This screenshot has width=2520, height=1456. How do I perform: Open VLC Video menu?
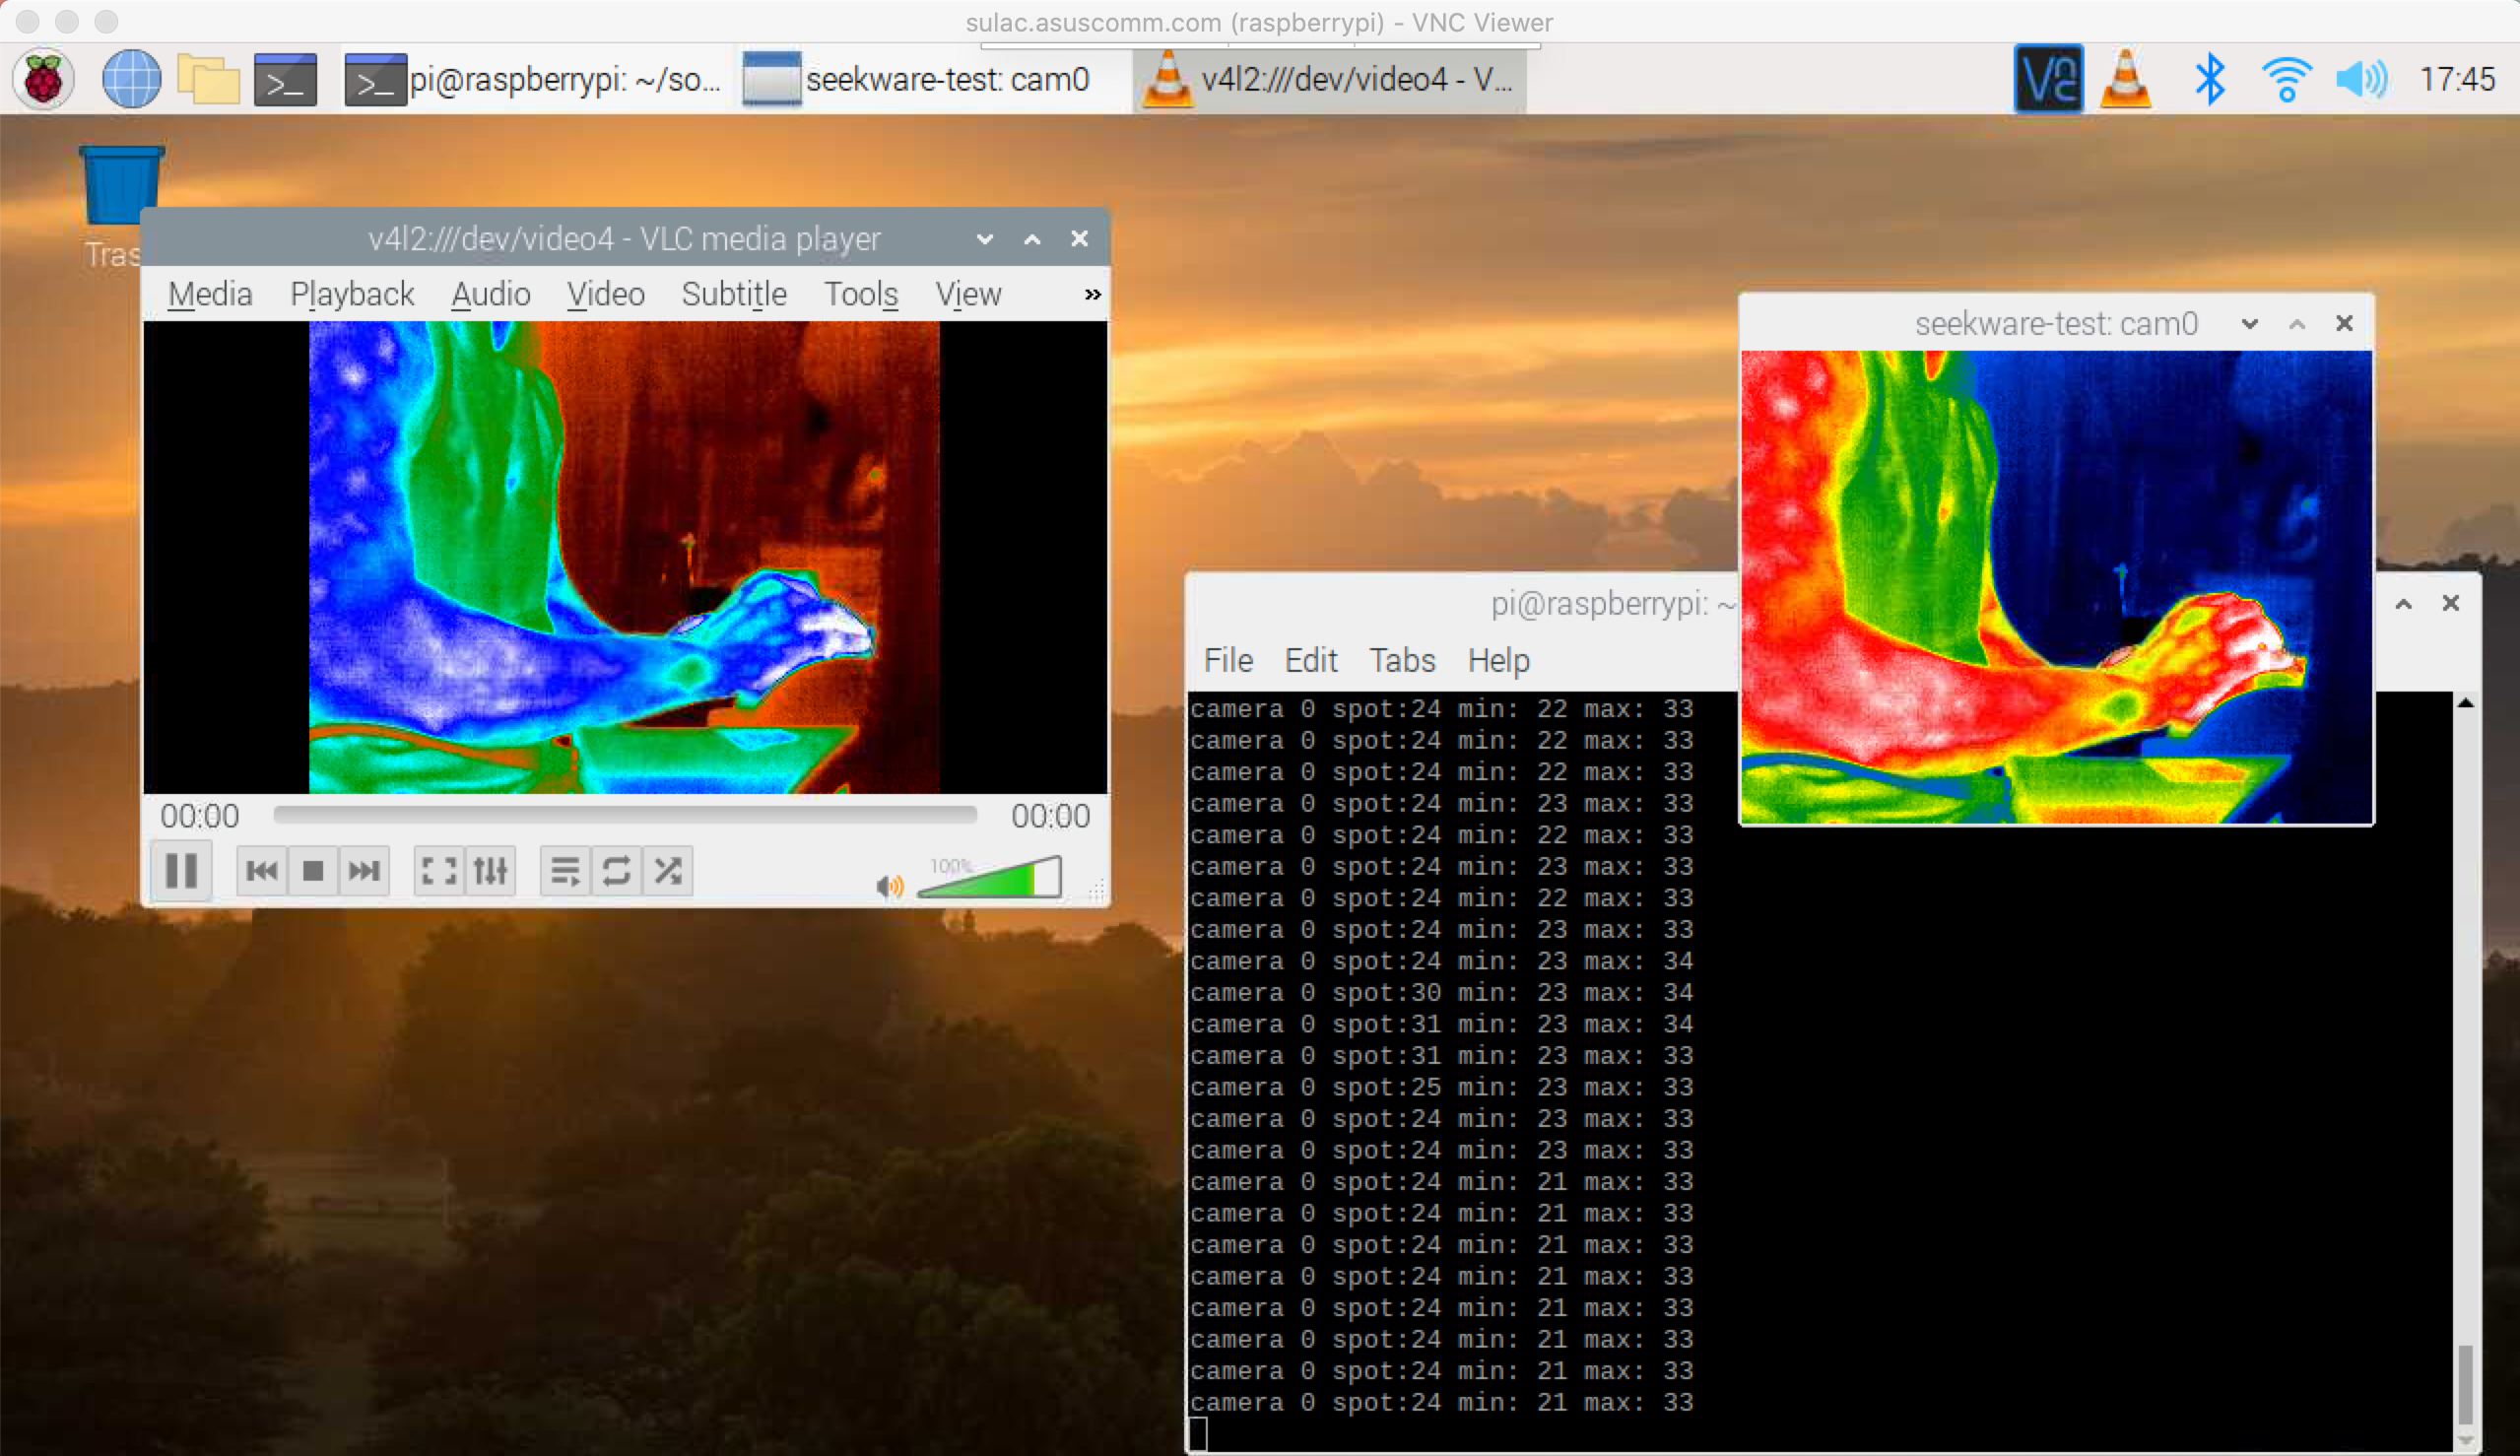pyautogui.click(x=606, y=294)
